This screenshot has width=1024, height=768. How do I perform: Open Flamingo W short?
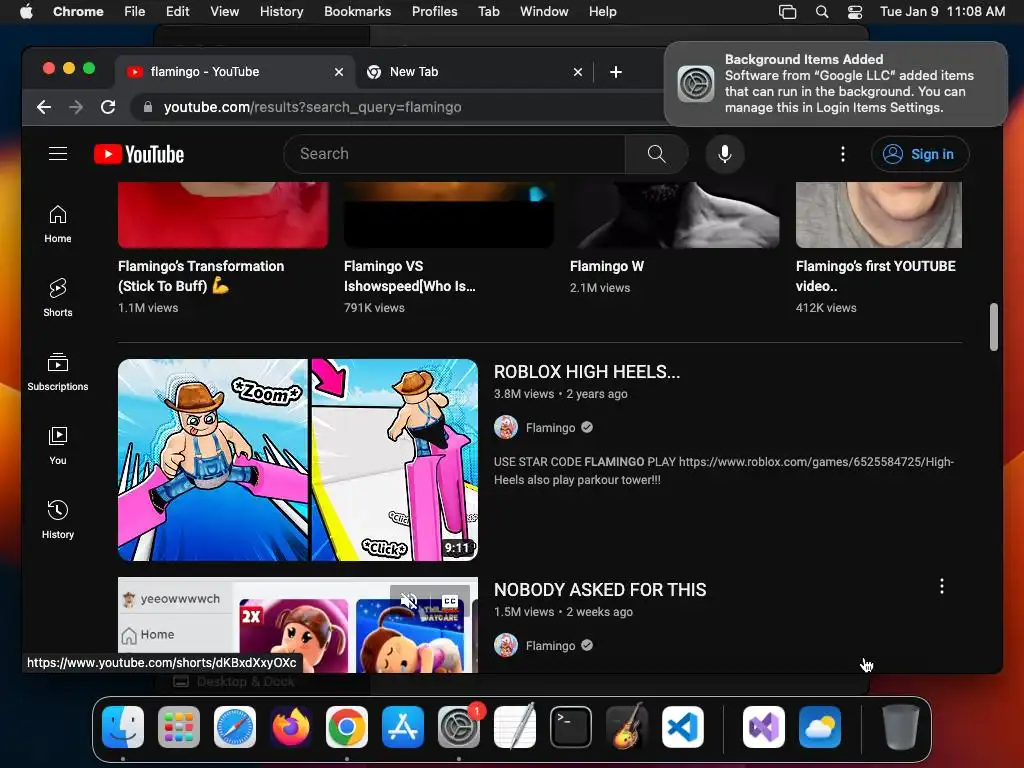click(x=607, y=266)
